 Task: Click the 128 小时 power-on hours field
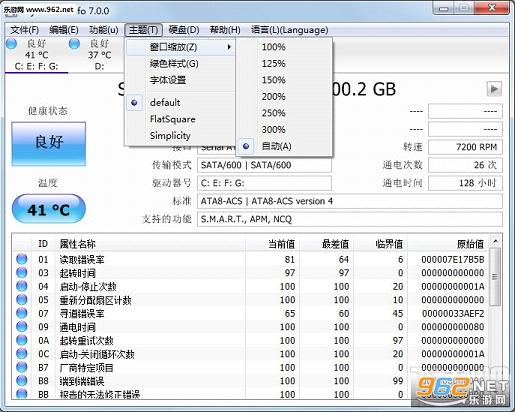[x=465, y=183]
